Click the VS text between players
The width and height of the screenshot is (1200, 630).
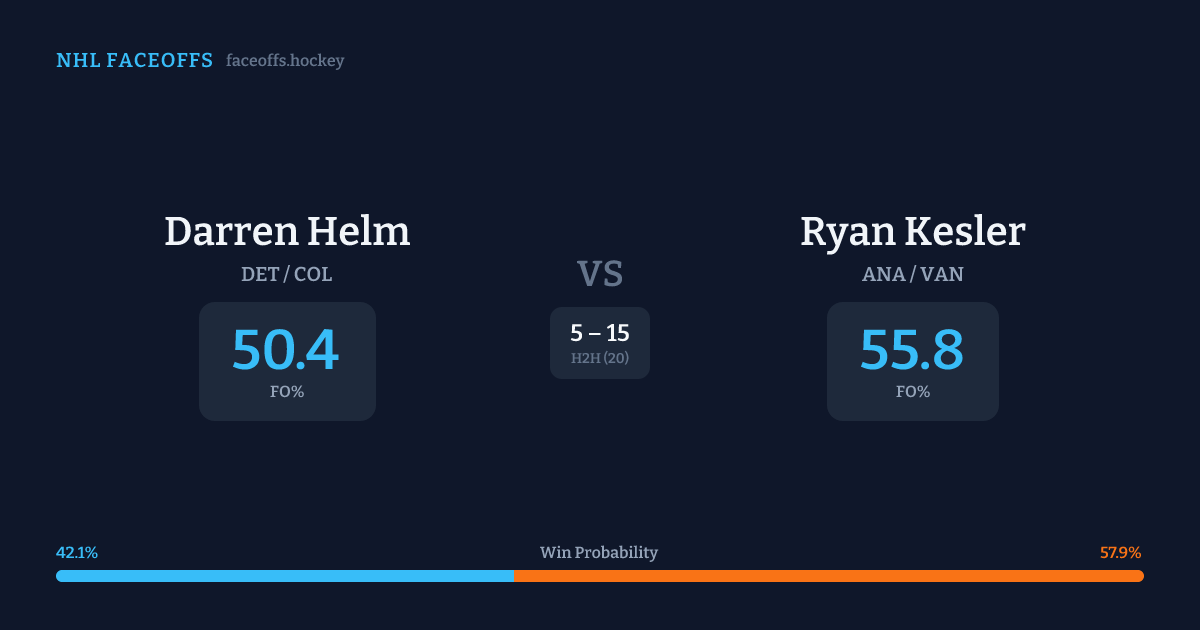(600, 273)
